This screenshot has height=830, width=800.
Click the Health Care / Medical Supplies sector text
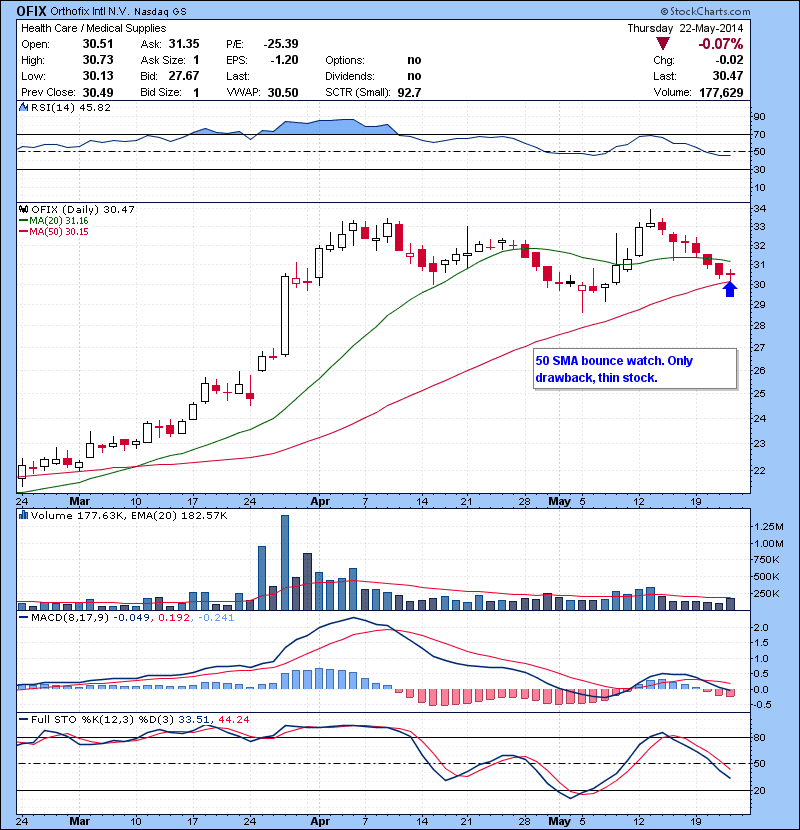click(x=94, y=28)
